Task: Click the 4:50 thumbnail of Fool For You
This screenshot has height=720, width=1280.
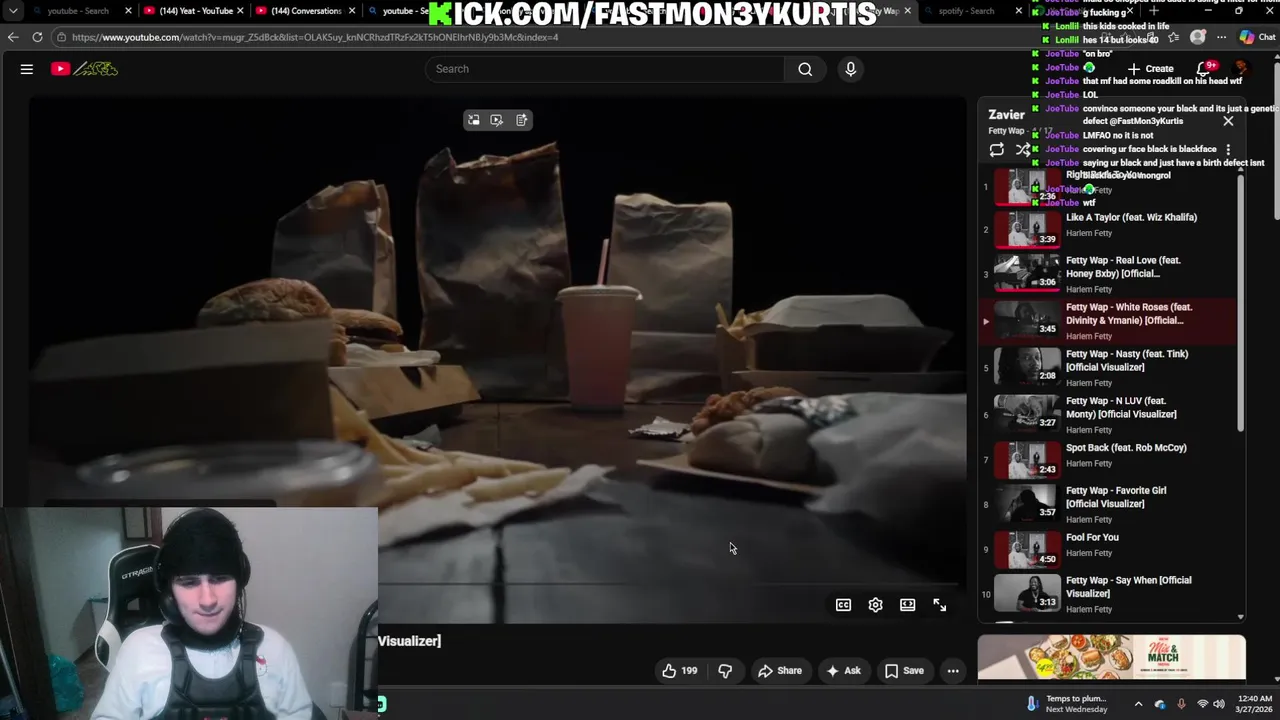Action: coord(1027,549)
